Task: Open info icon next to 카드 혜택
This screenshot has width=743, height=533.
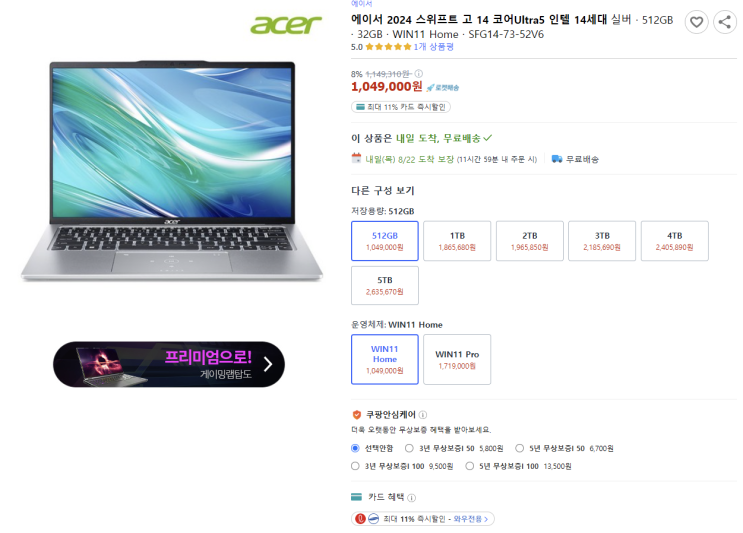Action: tap(411, 497)
